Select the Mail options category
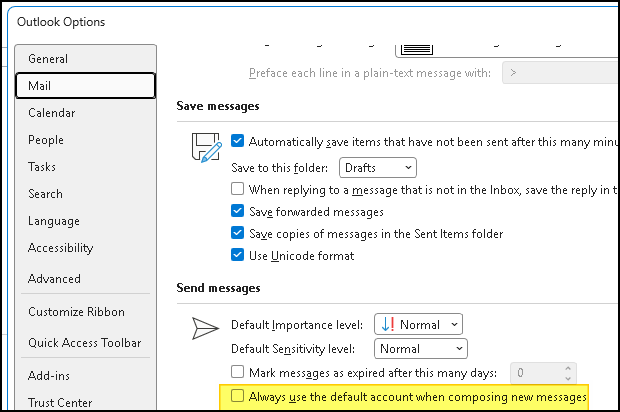Image resolution: width=620 pixels, height=412 pixels. coord(85,85)
